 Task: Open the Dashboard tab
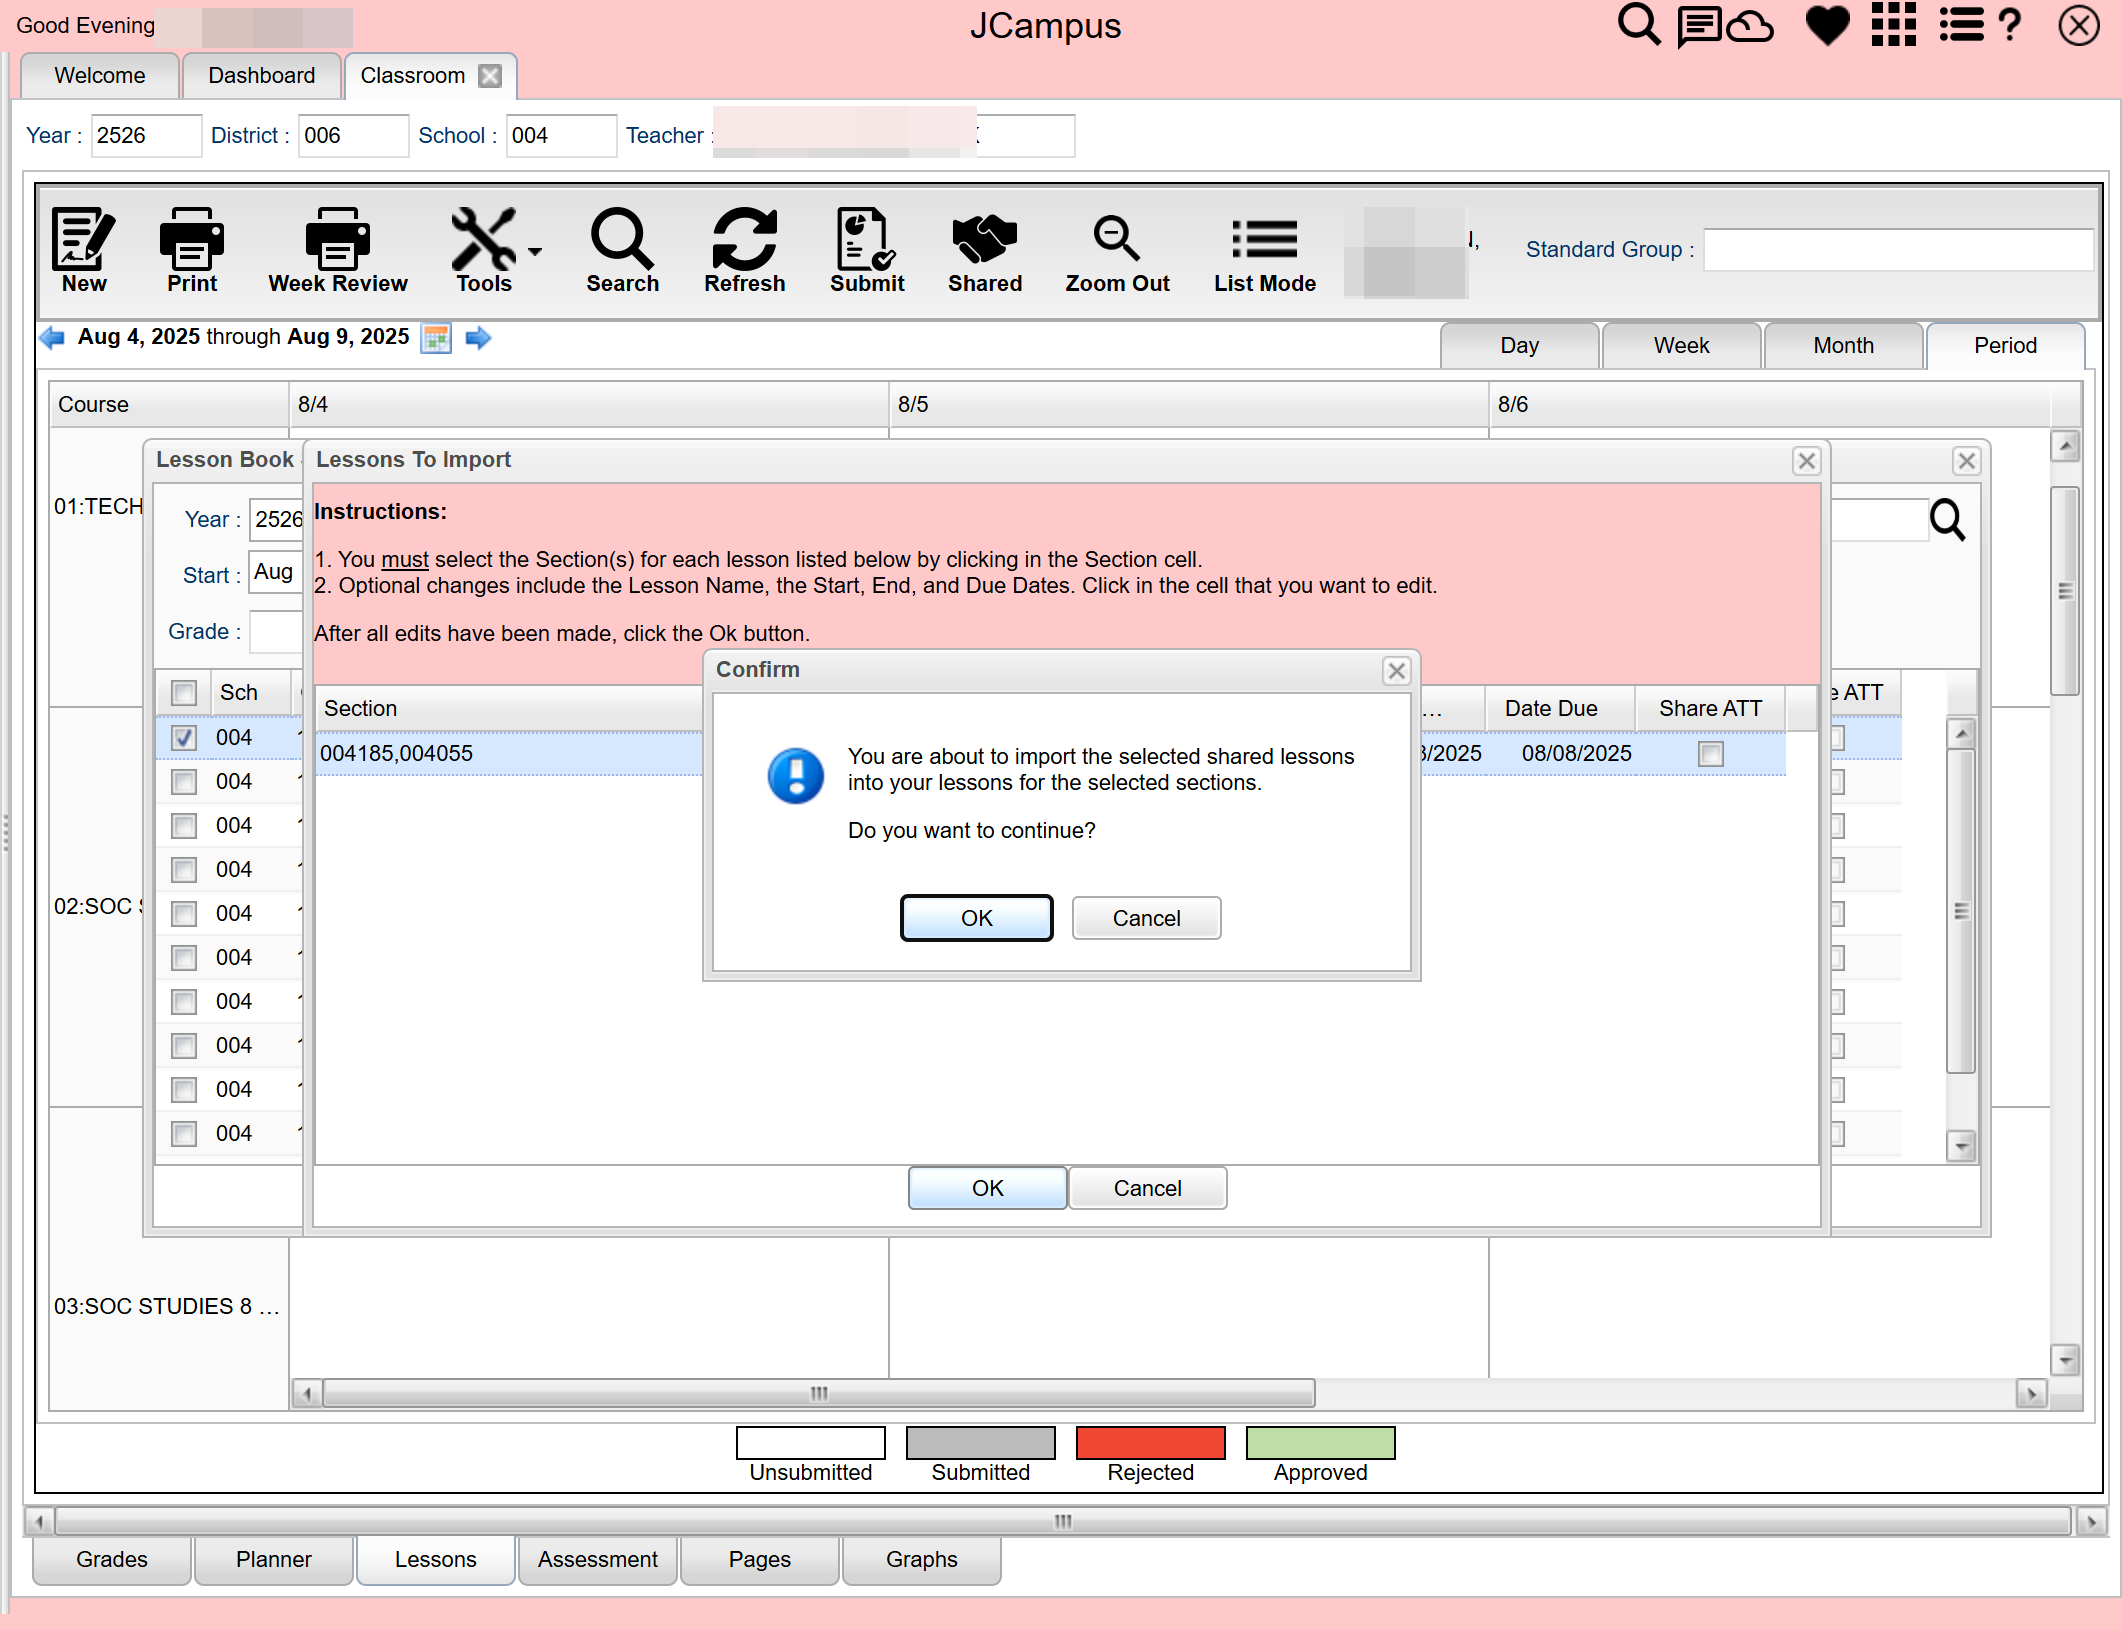point(261,76)
